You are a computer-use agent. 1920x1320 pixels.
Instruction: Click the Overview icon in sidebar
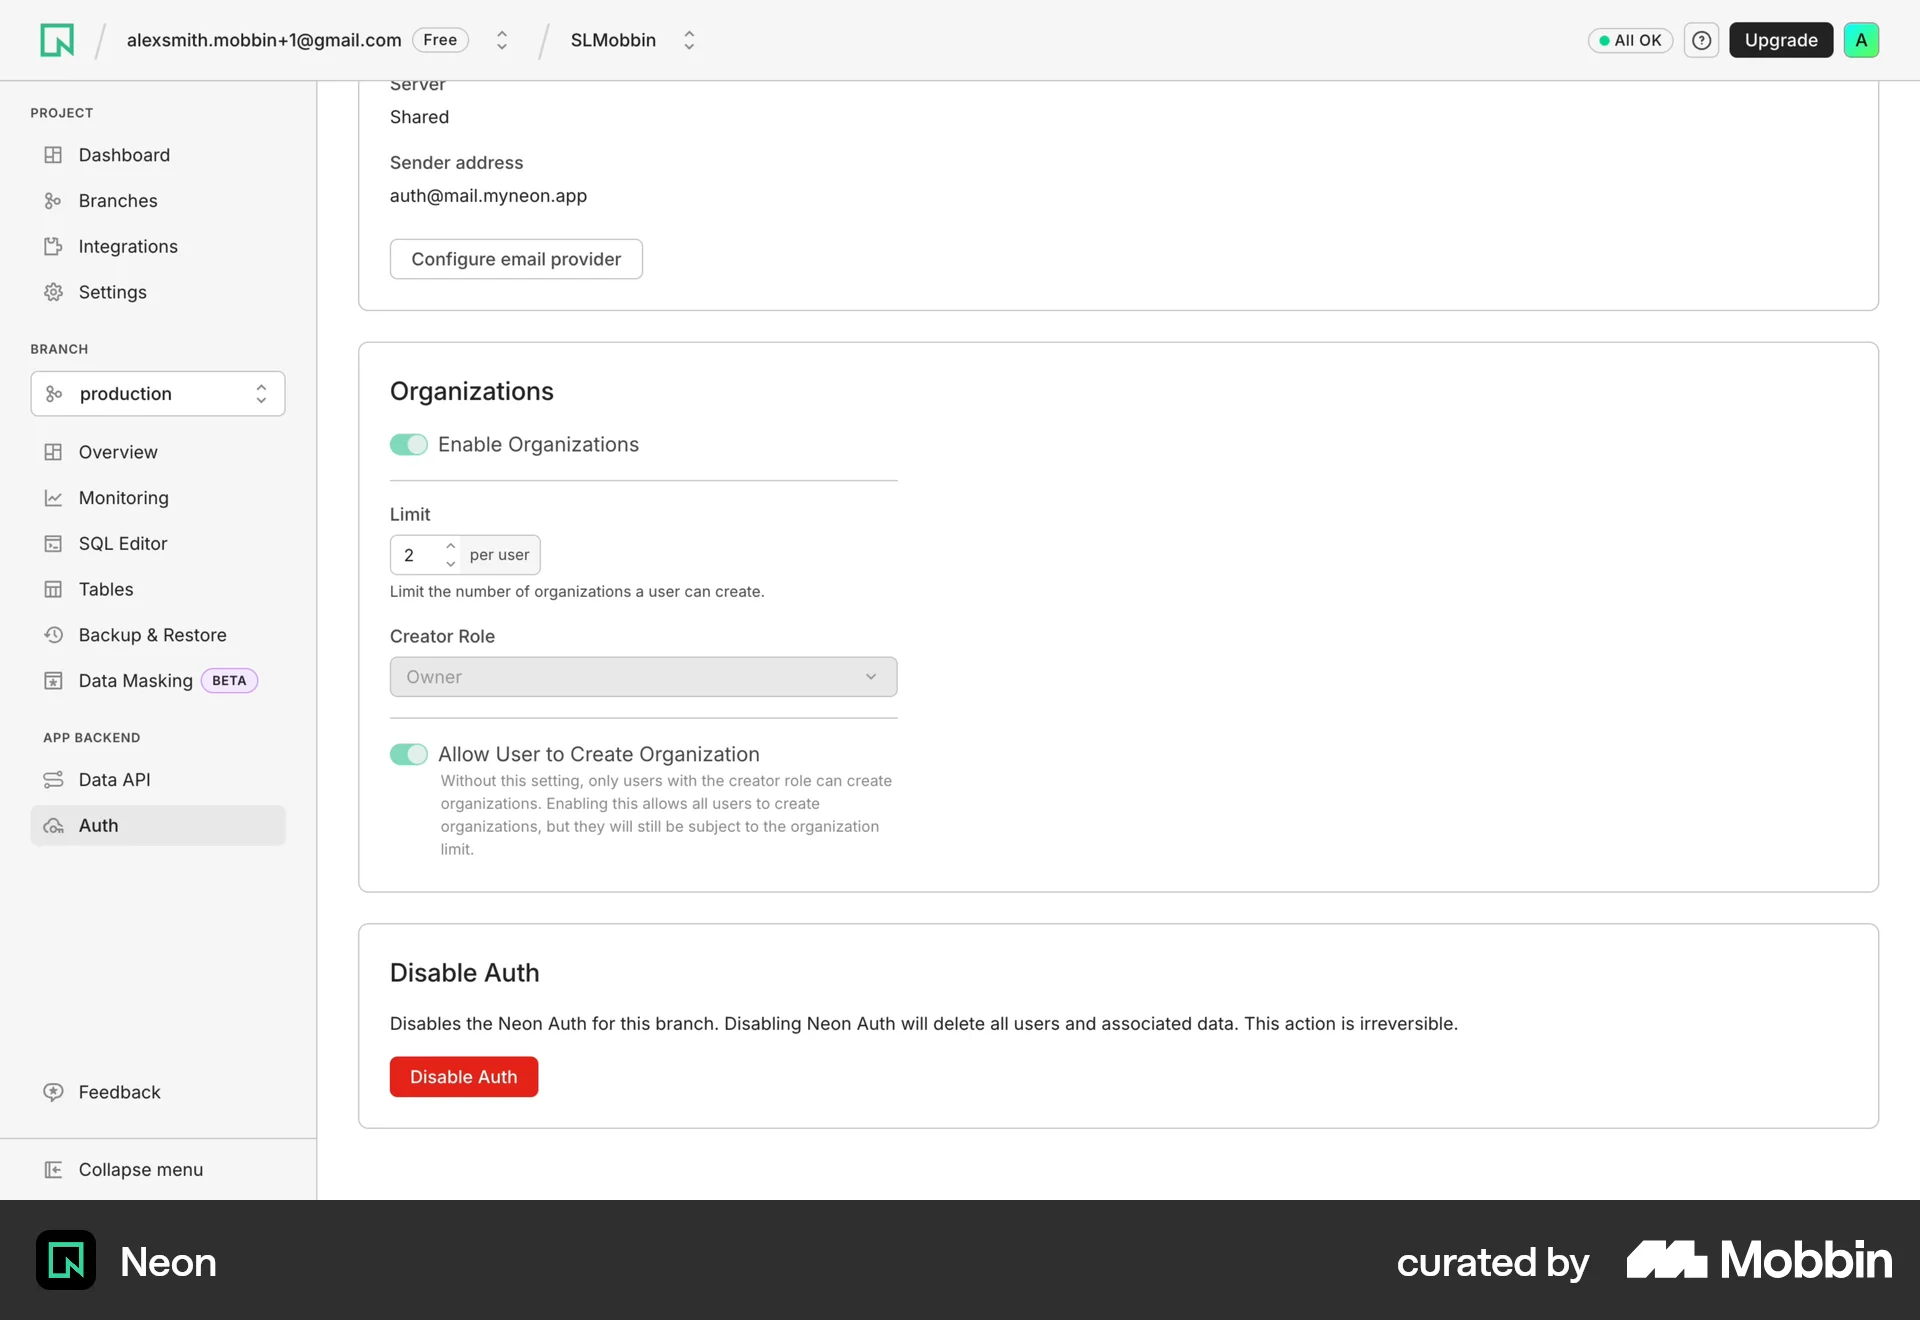(53, 452)
